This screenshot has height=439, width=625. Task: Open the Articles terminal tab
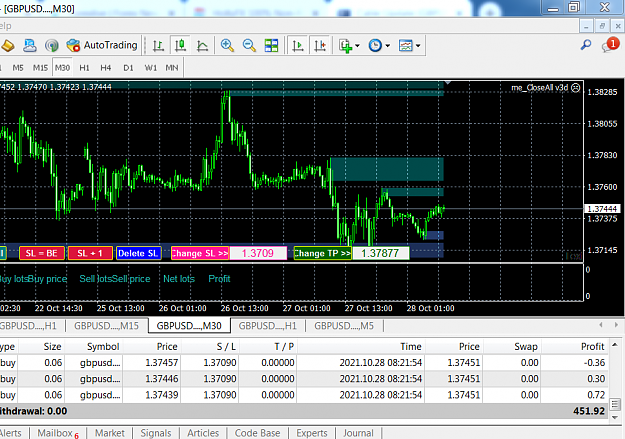tap(203, 433)
